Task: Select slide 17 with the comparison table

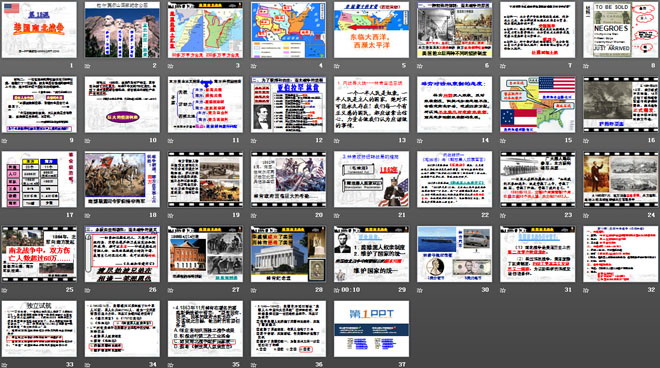Action: (39, 179)
